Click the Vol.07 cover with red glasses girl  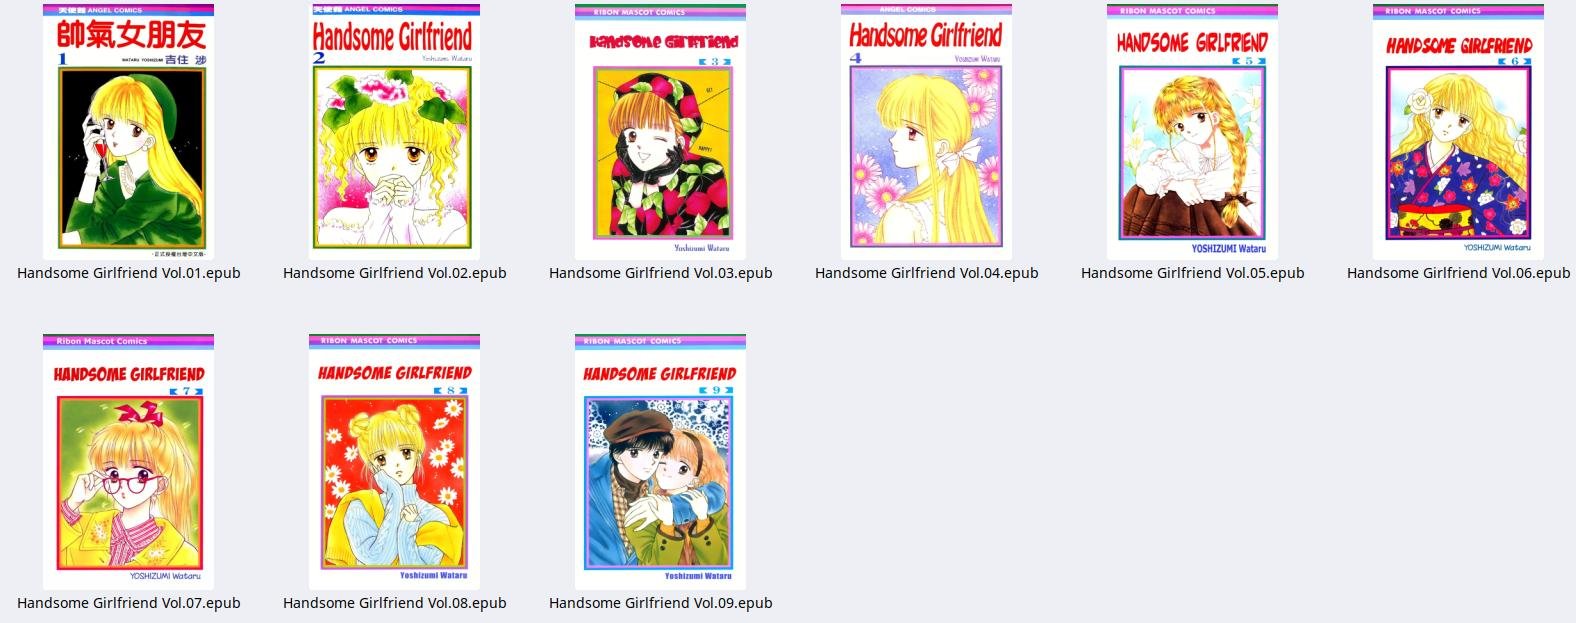point(128,462)
